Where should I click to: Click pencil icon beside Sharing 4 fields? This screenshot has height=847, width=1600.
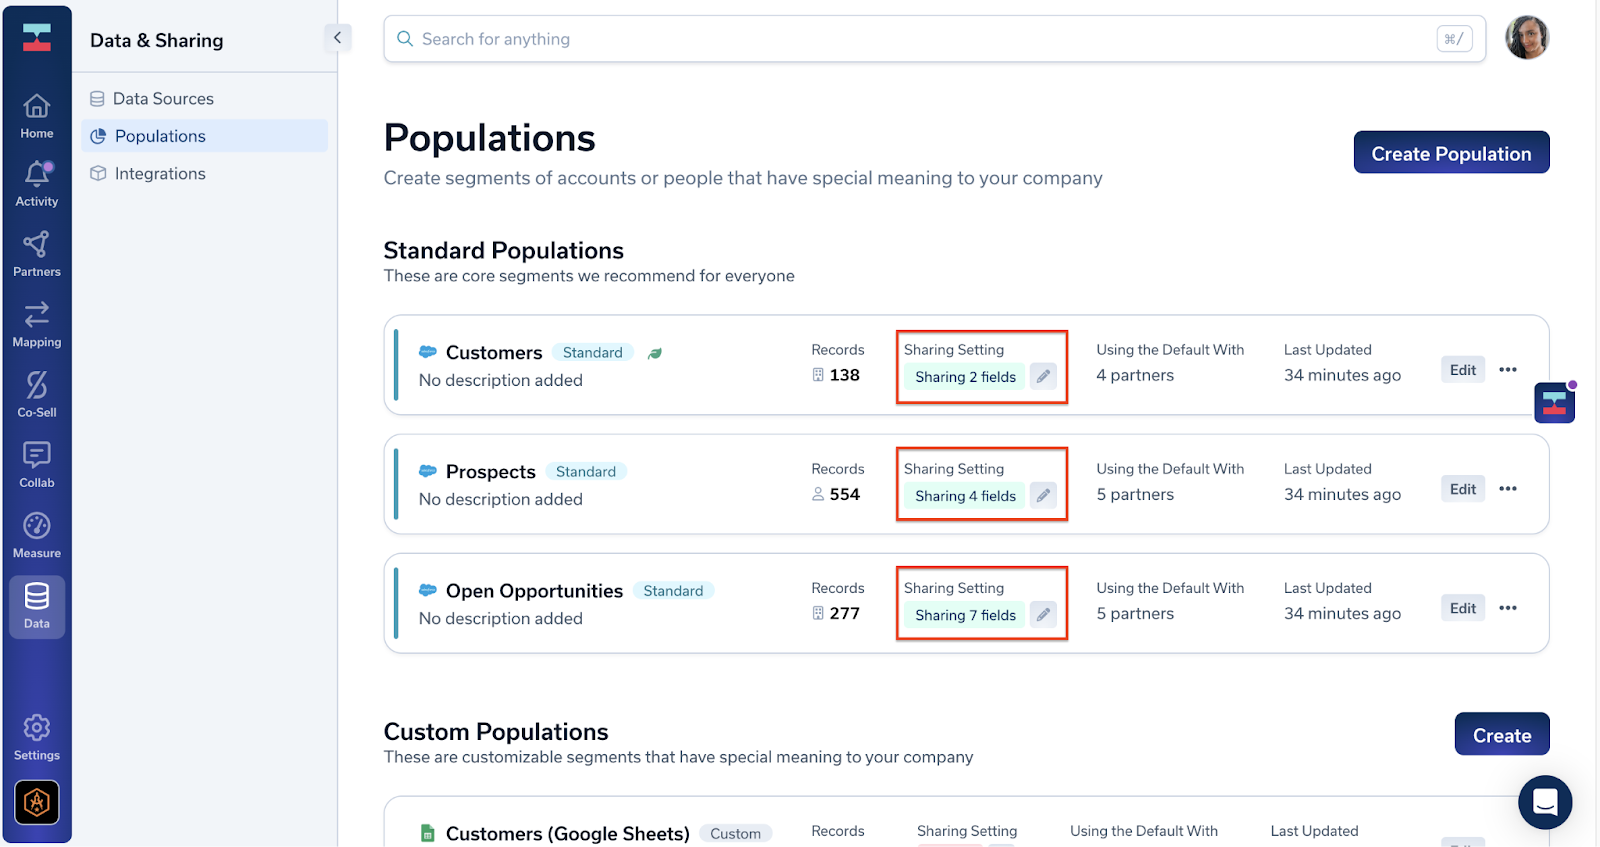pyautogui.click(x=1043, y=495)
